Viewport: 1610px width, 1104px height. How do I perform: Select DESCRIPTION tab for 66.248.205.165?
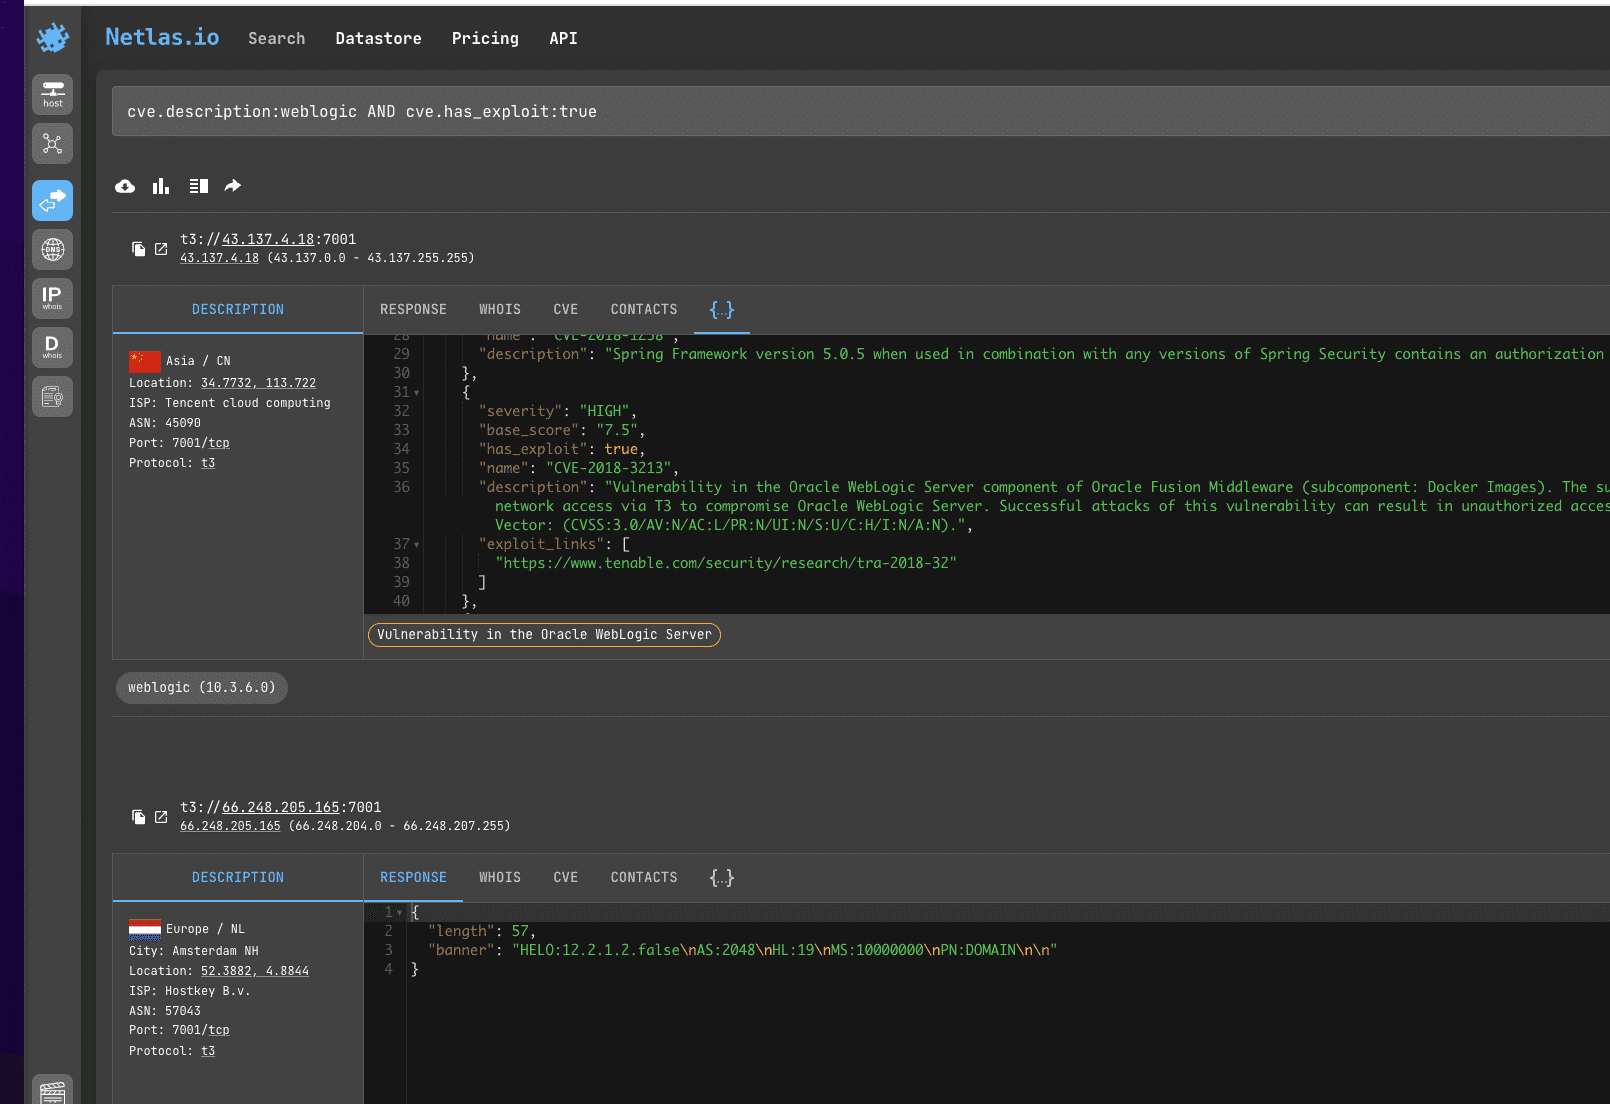point(238,878)
